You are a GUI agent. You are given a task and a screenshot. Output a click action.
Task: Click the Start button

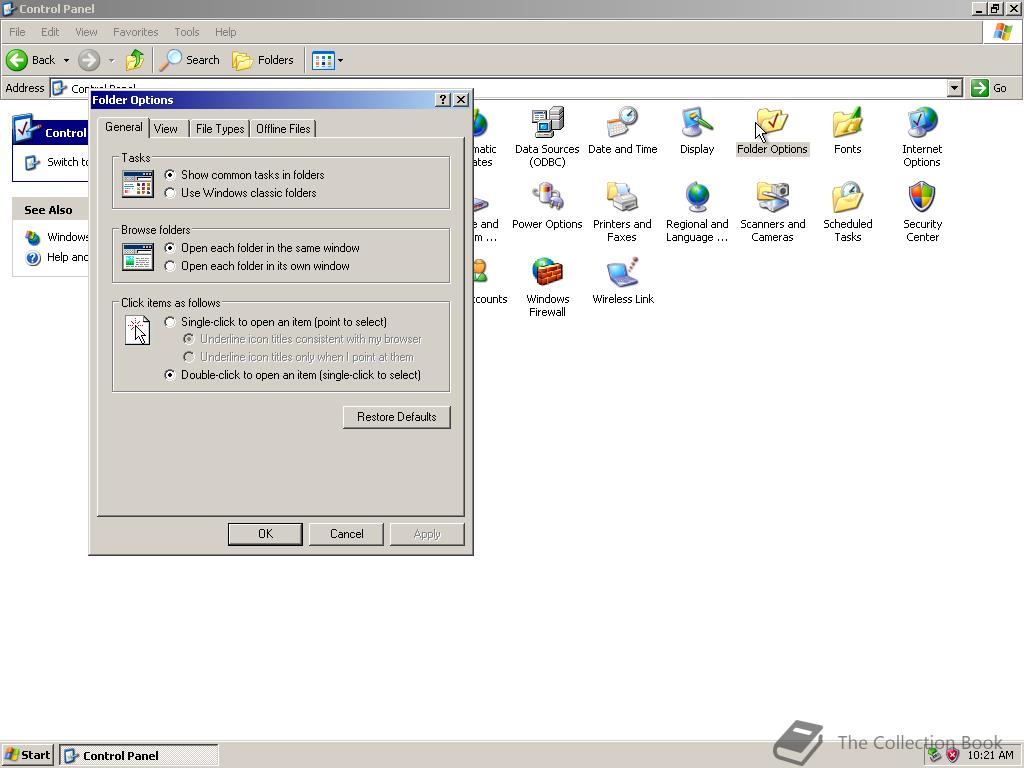[x=27, y=756]
